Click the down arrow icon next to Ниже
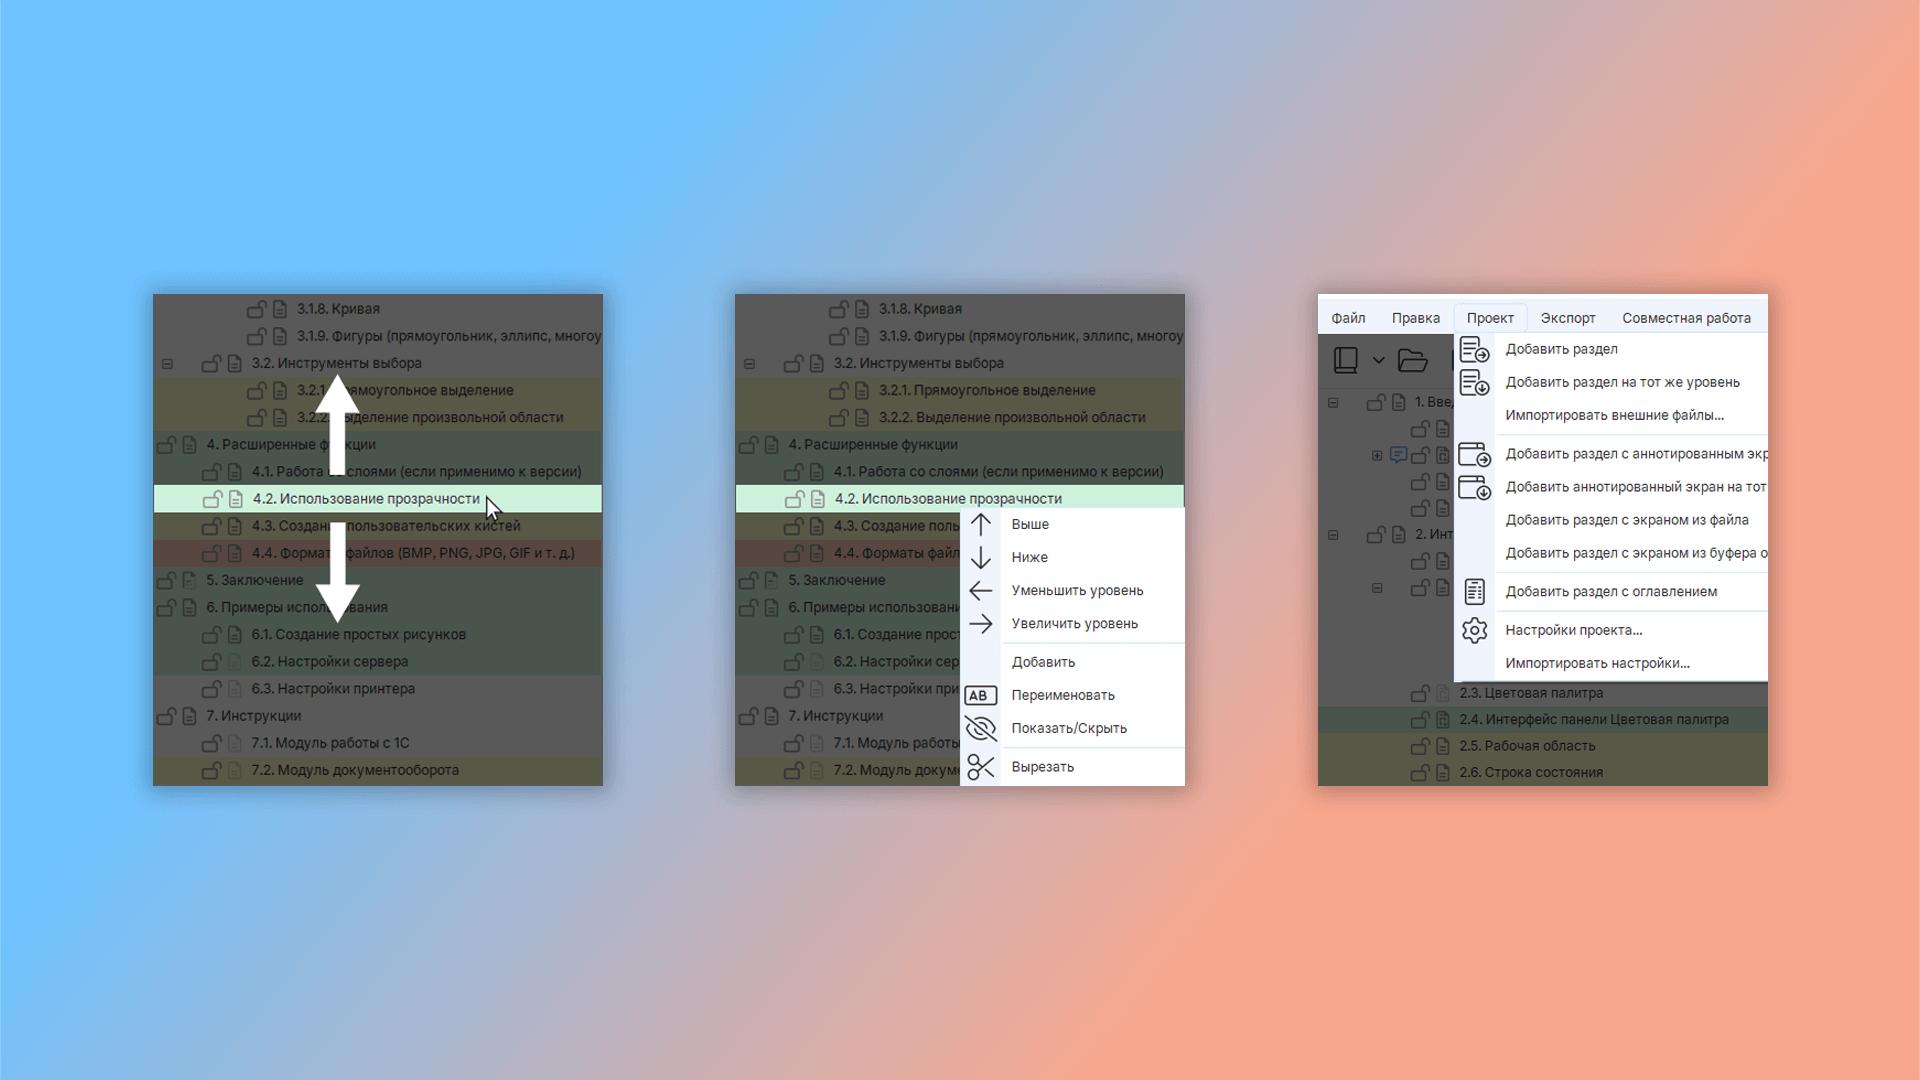Screen dimensions: 1920x1080 [x=980, y=557]
